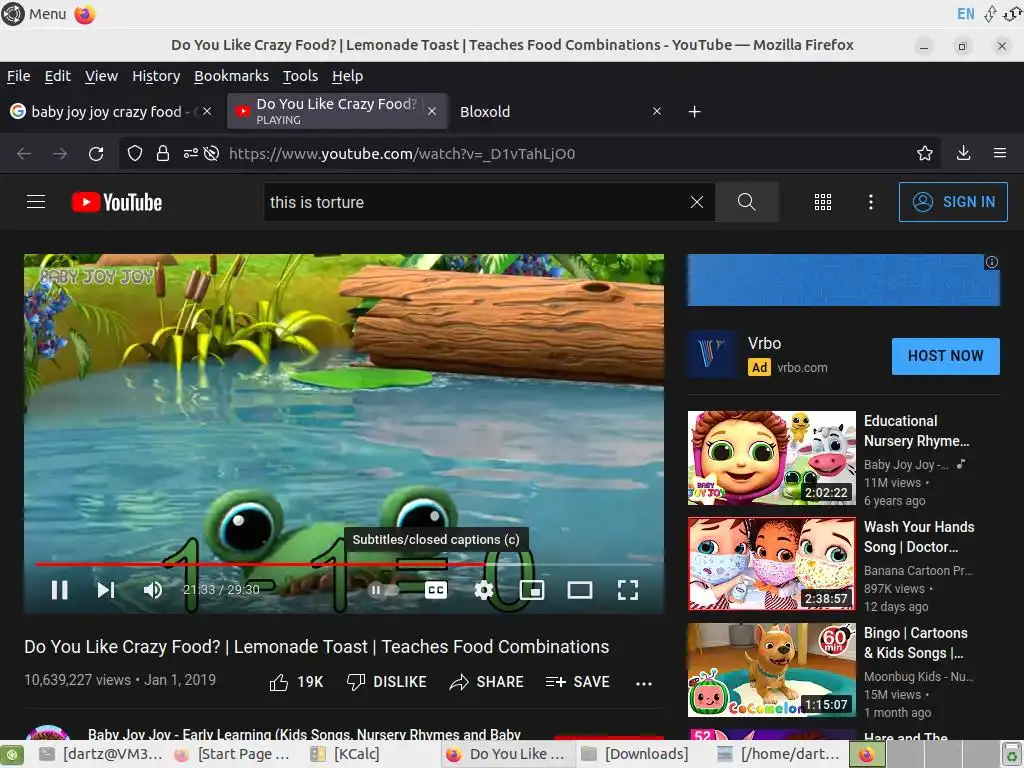
Task: Toggle the autoplay switch in player
Action: tap(384, 590)
